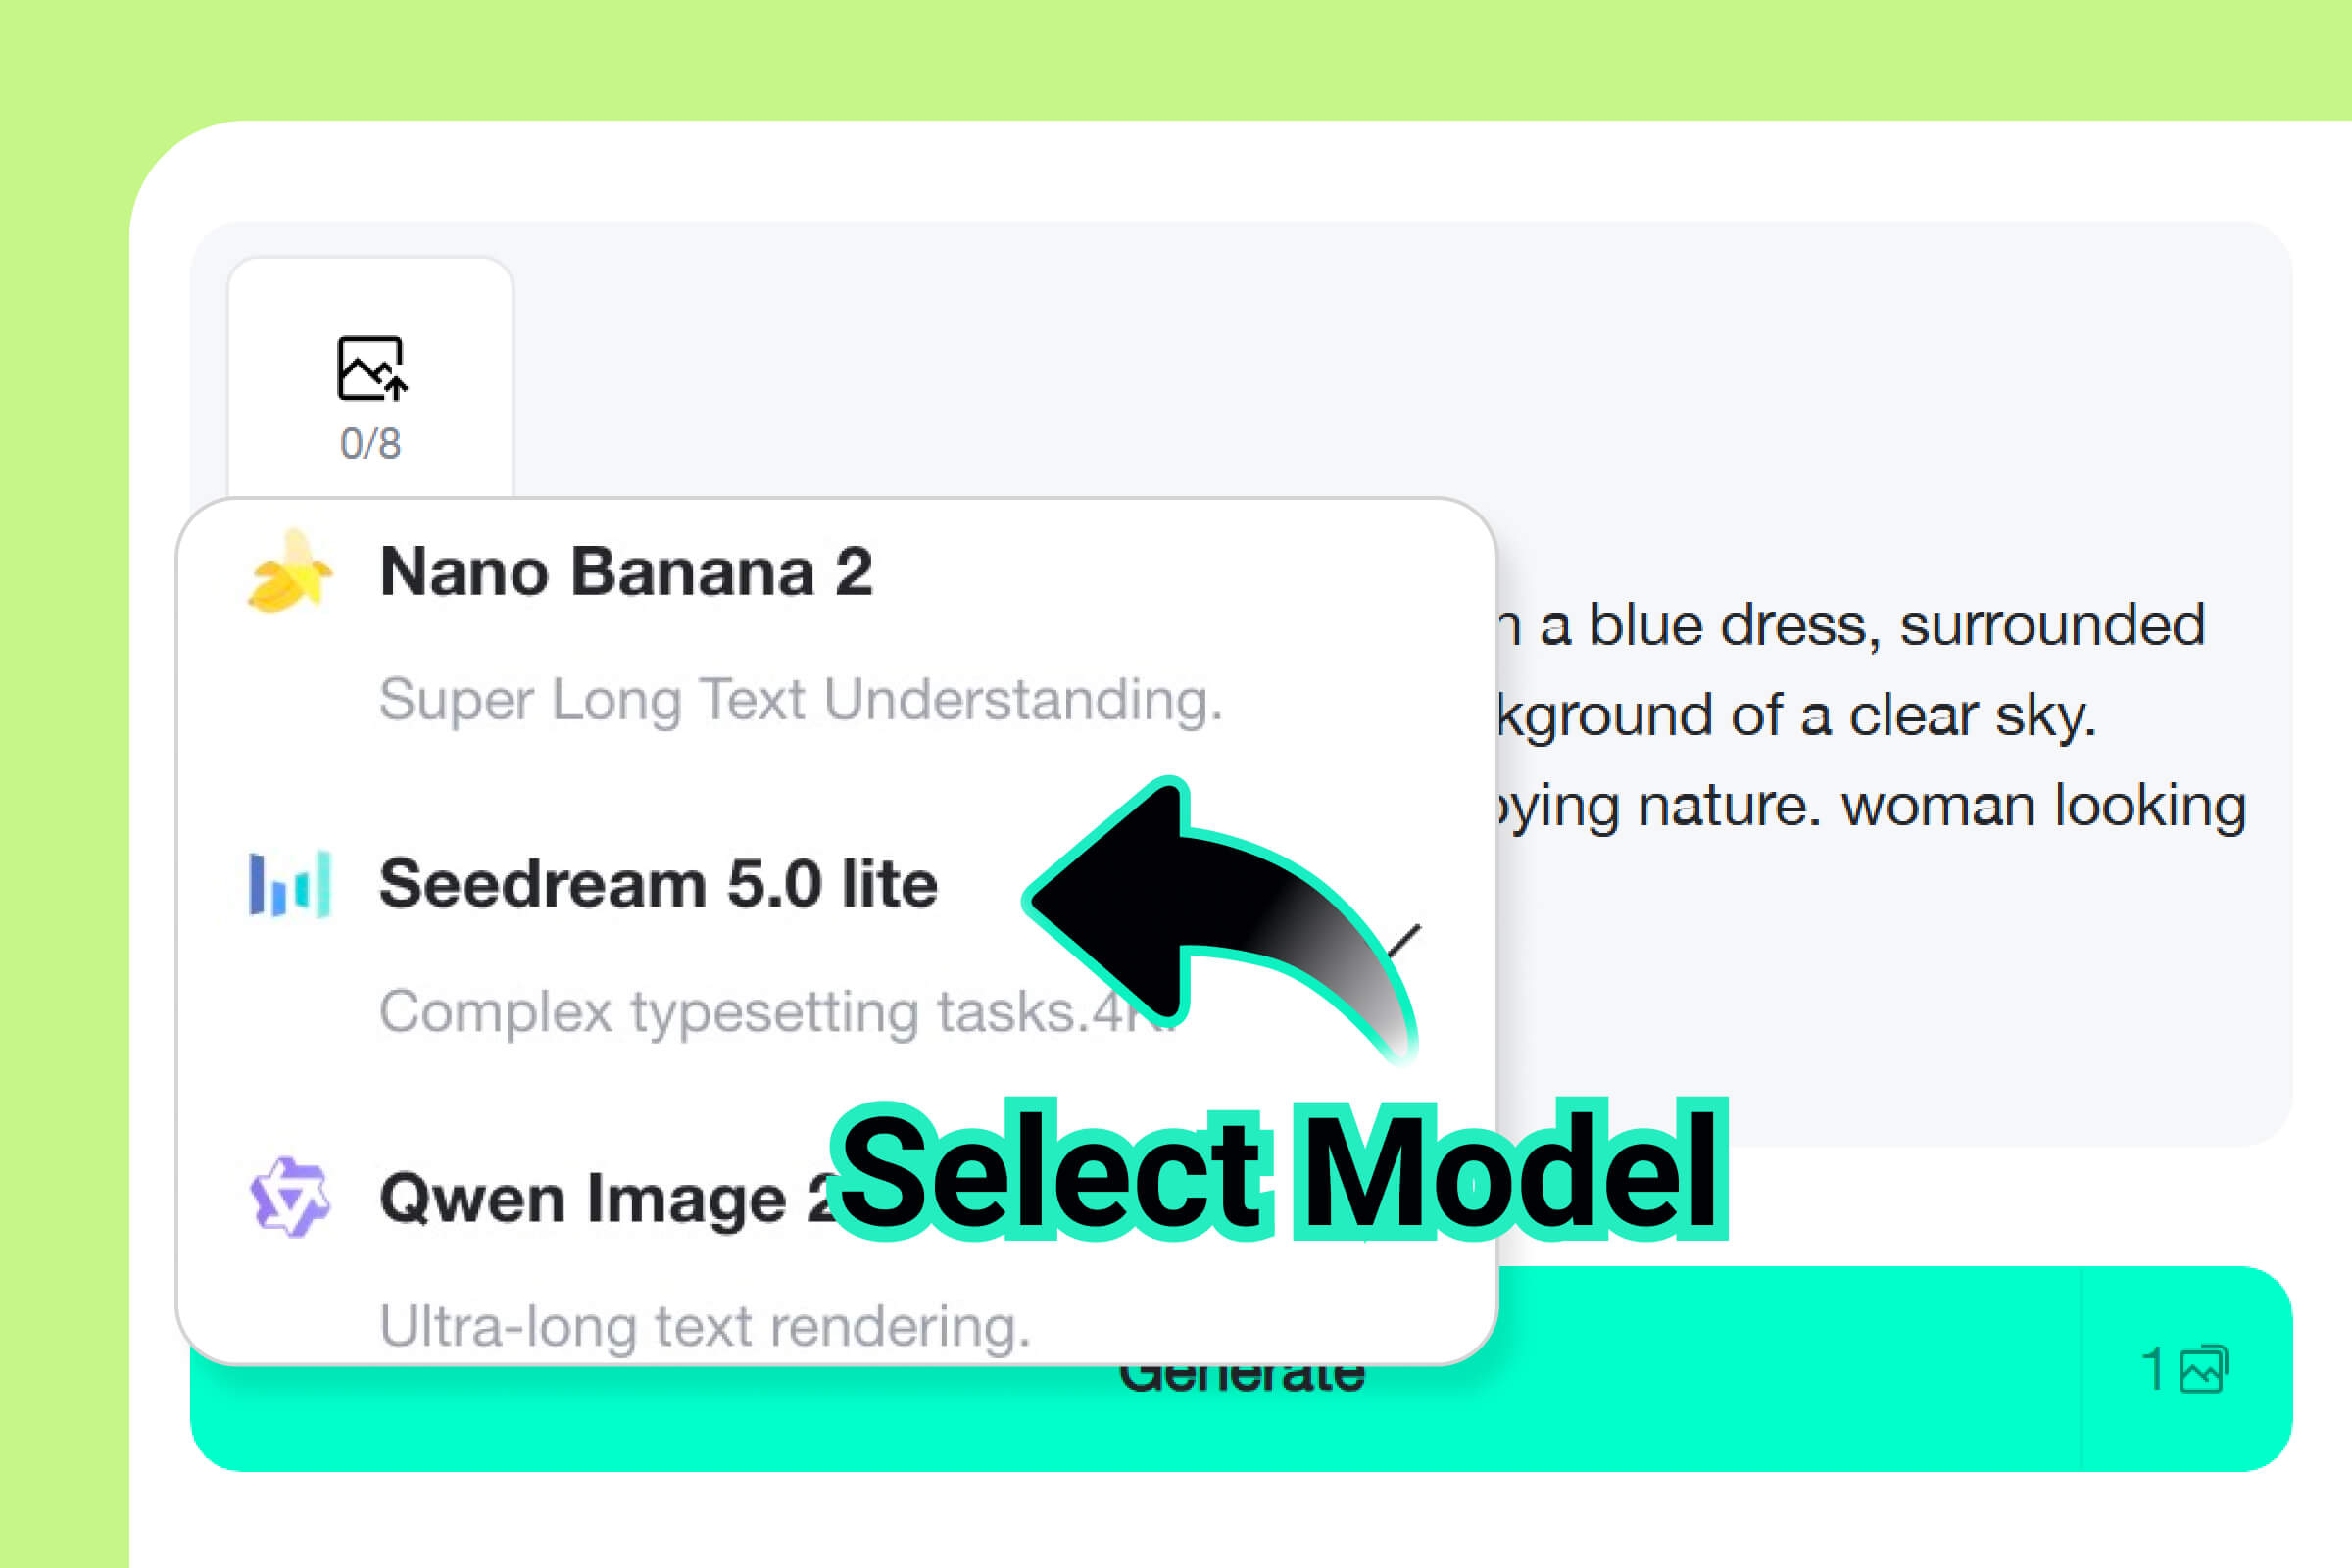The image size is (2352, 1568).
Task: Click the purple Qwen logo icon
Action: pos(289,1197)
